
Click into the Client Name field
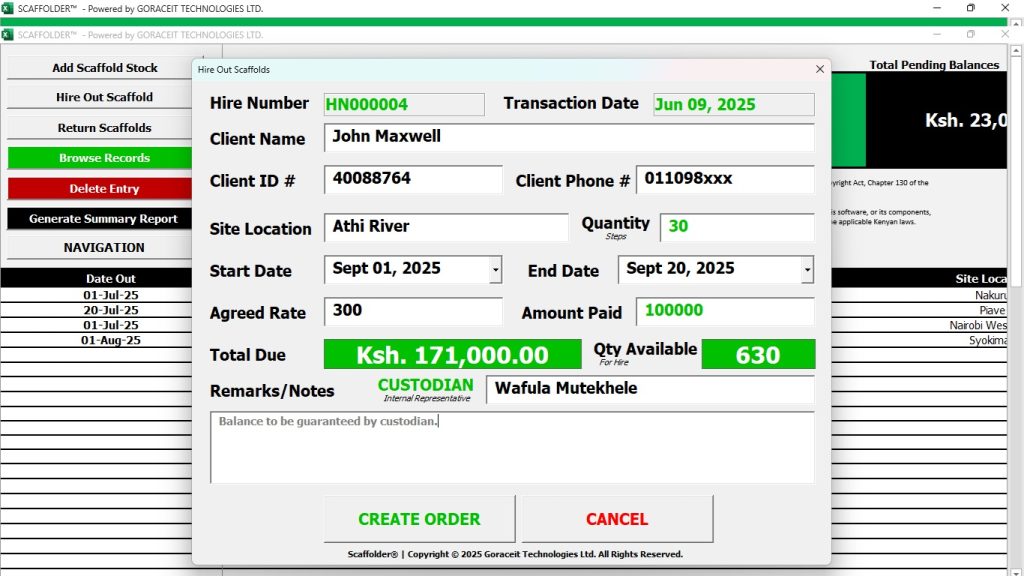click(568, 138)
